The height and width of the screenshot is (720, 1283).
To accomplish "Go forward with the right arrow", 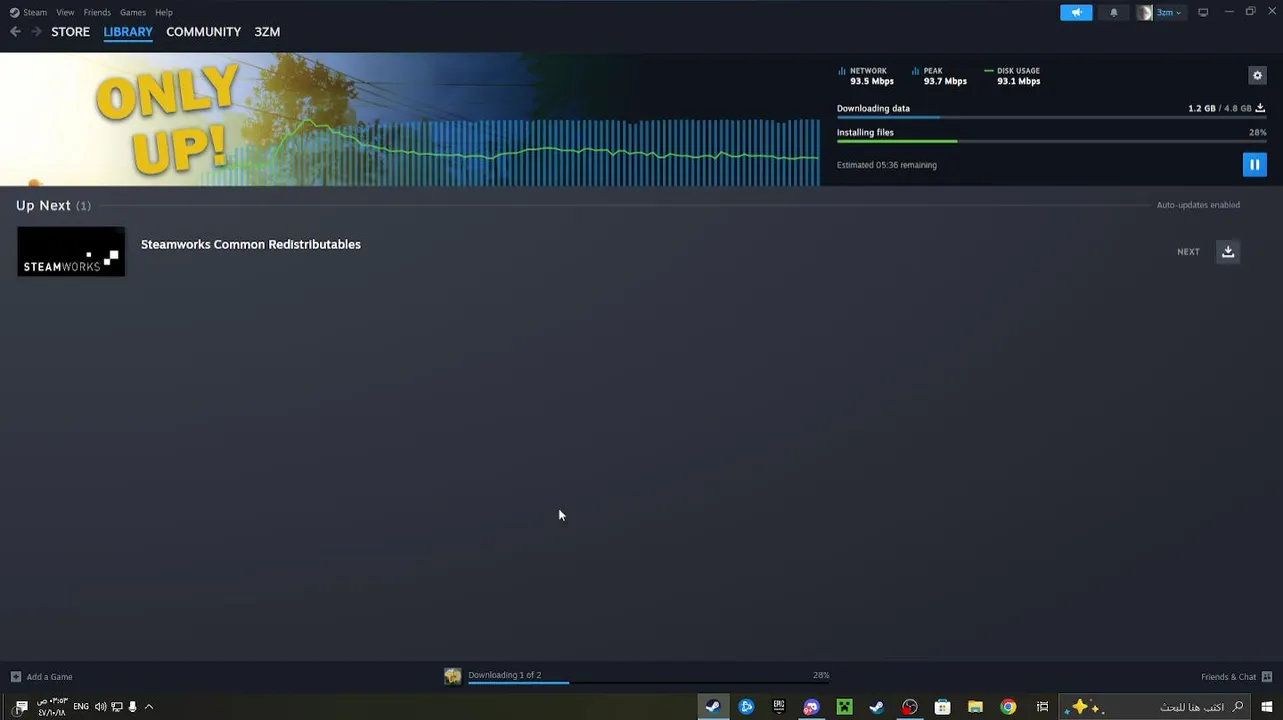I will (x=37, y=32).
